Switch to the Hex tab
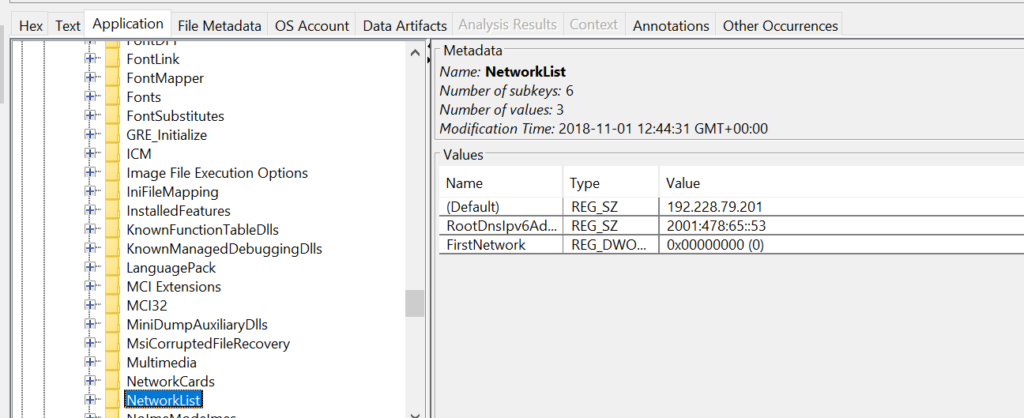 [31, 25]
